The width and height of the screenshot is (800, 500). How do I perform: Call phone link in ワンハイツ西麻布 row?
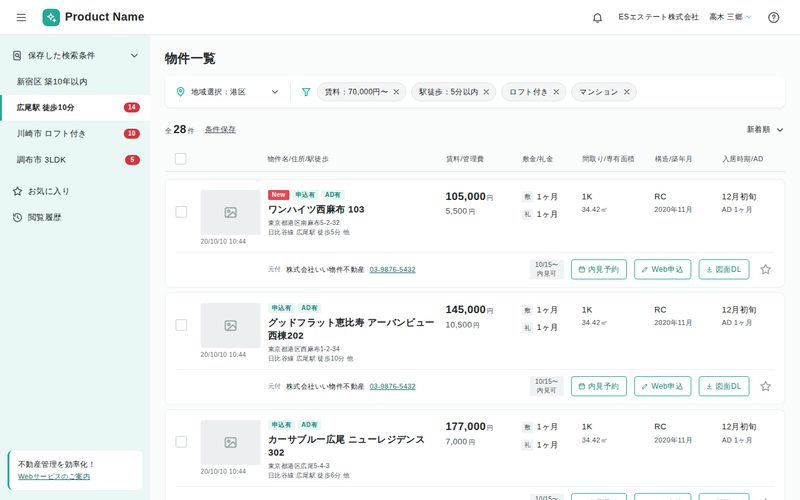[x=392, y=269]
